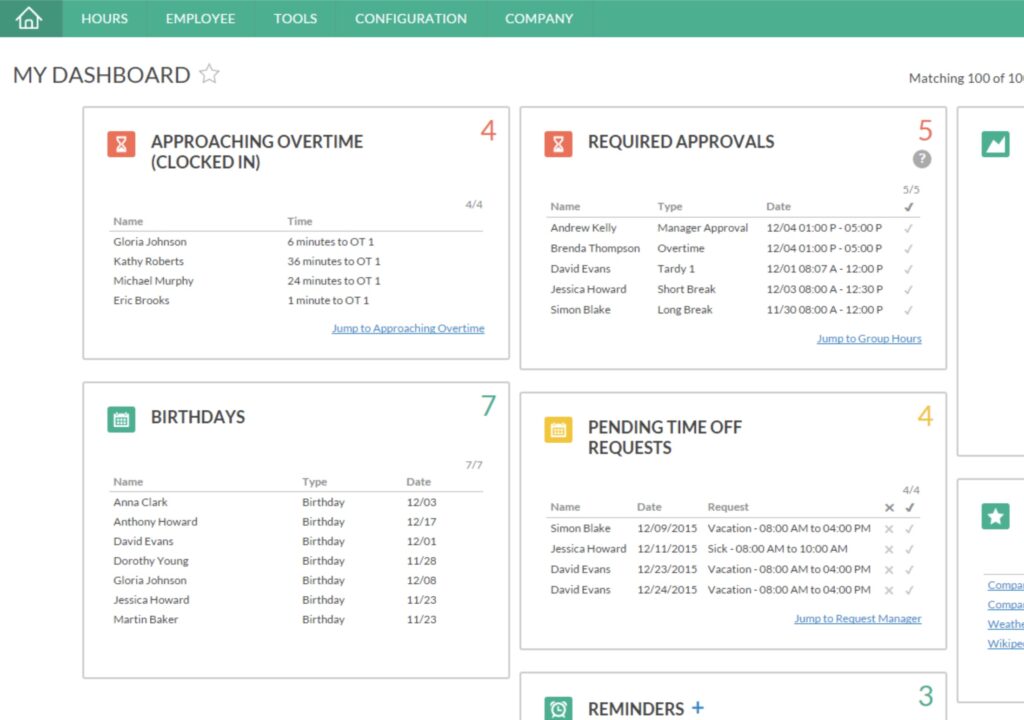Image resolution: width=1024 pixels, height=720 pixels.
Task: Select Anna Clark birthday row
Action: point(296,502)
